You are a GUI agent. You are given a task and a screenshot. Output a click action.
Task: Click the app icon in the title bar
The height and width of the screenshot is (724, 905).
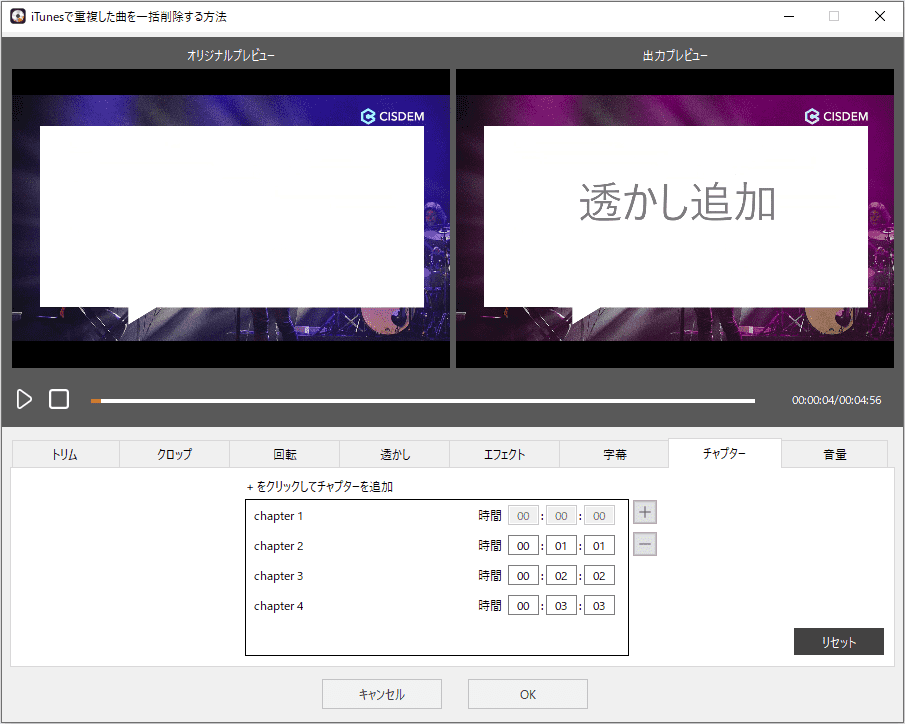click(x=18, y=16)
